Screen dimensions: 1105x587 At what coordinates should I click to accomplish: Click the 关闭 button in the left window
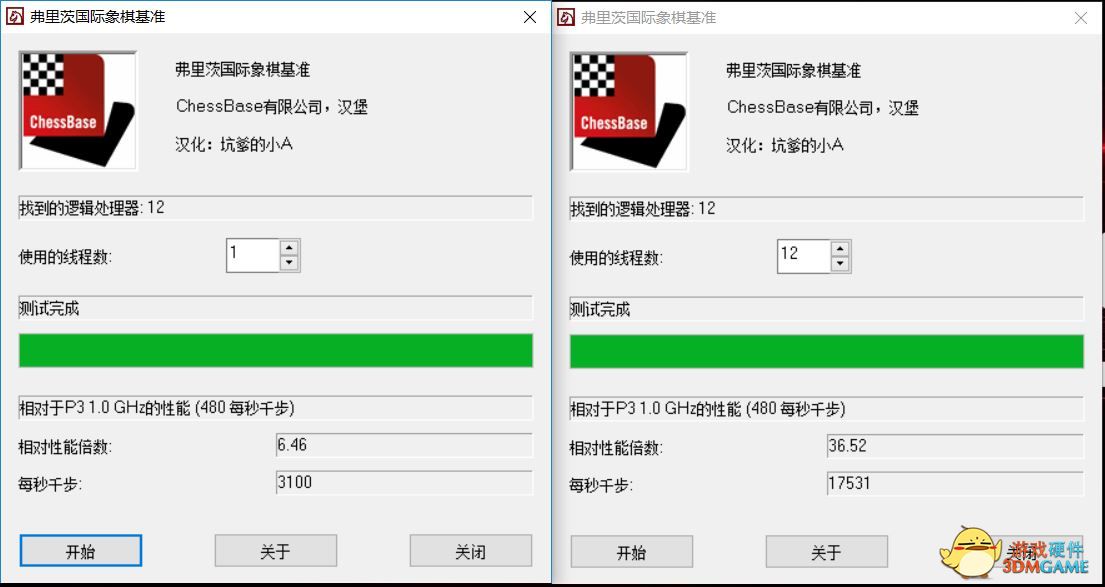coord(471,550)
